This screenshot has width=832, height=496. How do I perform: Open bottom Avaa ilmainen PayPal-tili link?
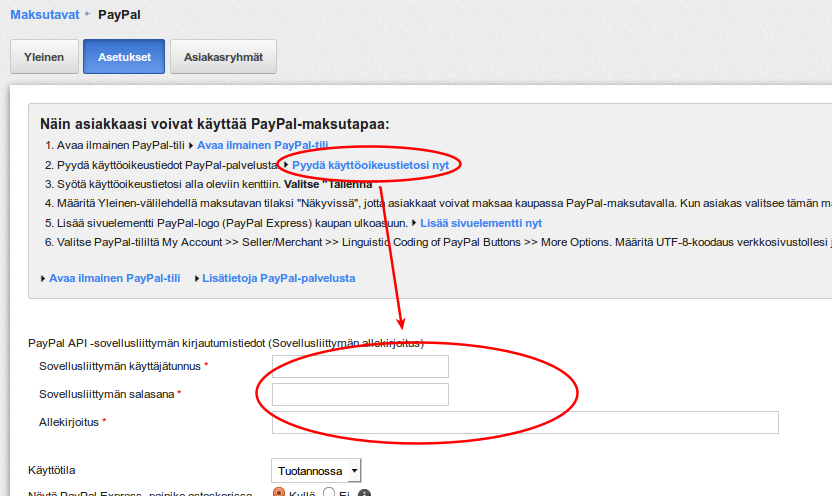click(x=115, y=279)
